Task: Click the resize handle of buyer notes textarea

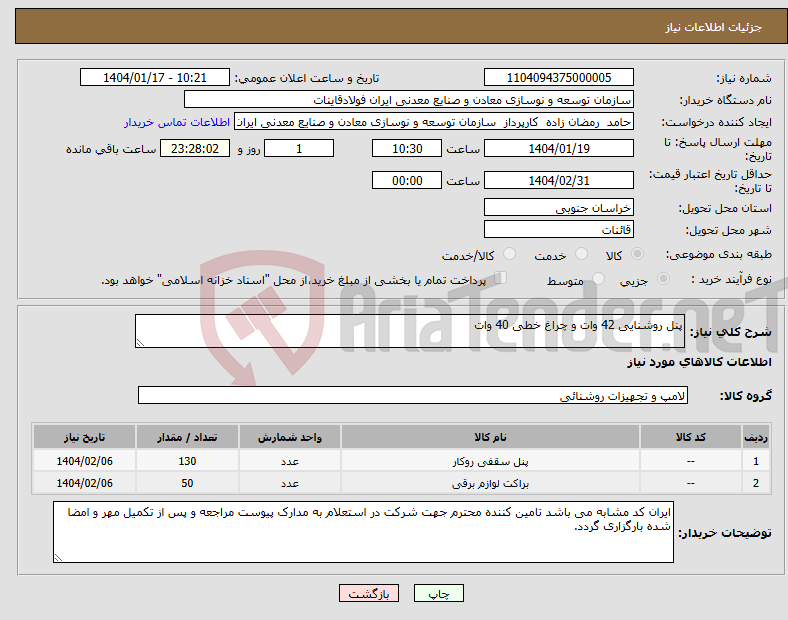Action: 58,558
